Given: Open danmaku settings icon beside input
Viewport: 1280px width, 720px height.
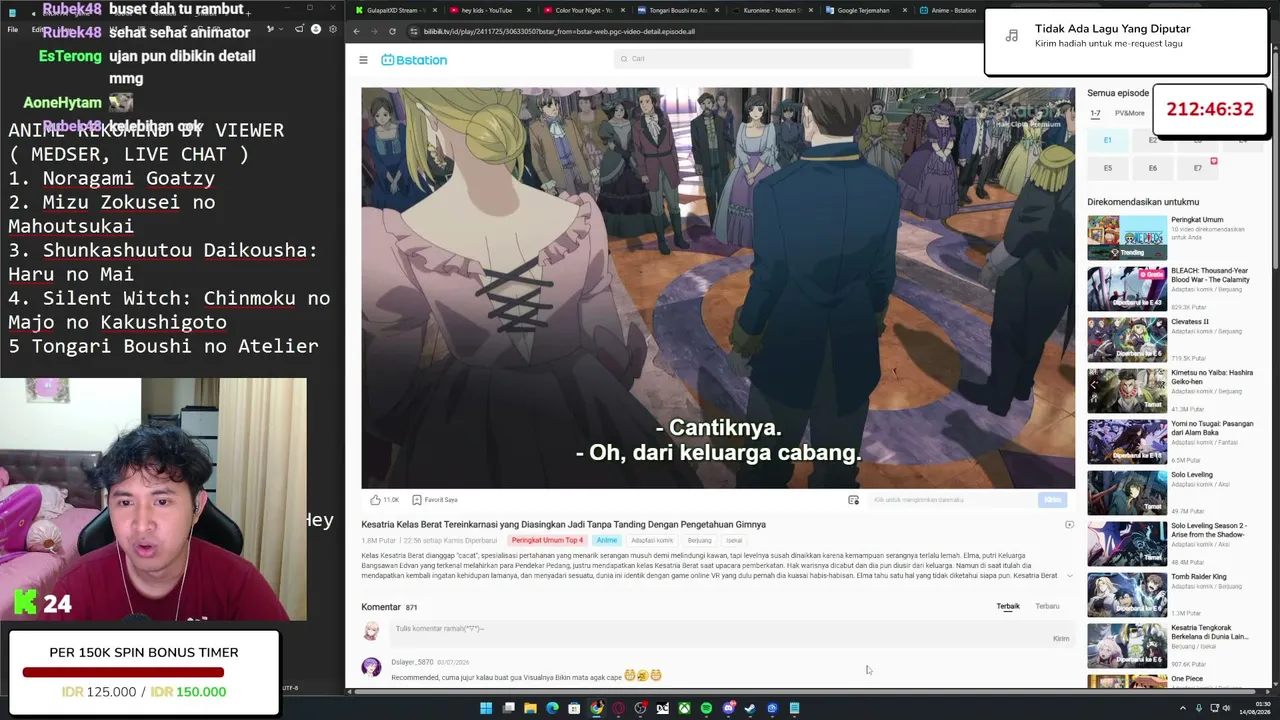Looking at the screenshot, I should (x=853, y=500).
